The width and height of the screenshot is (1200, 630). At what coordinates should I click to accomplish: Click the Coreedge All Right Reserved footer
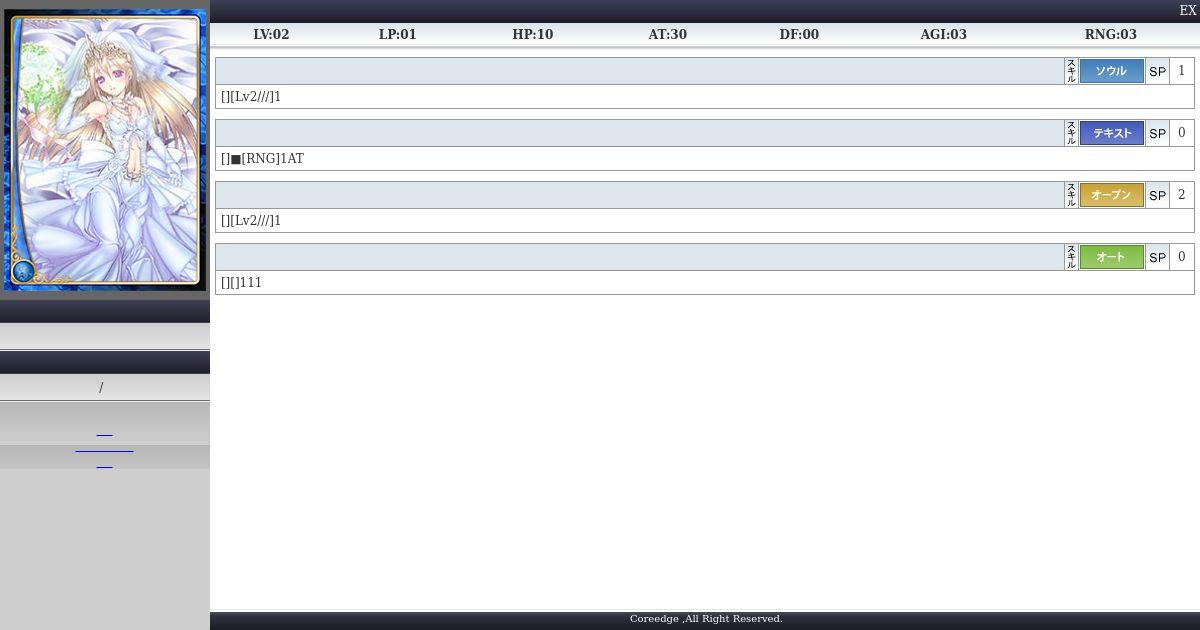tap(706, 619)
